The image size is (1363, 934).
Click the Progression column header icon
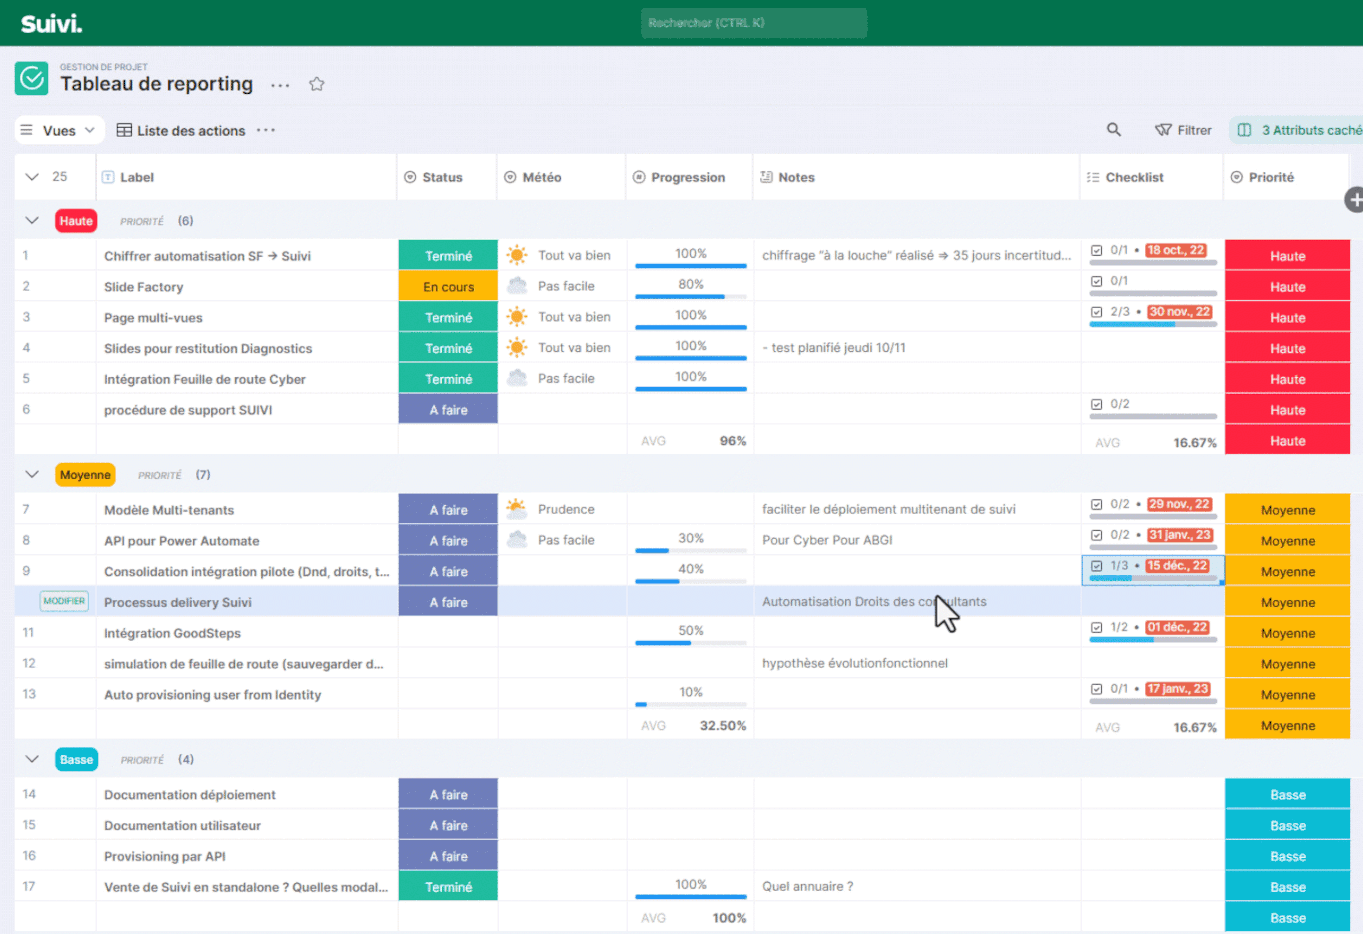[639, 177]
